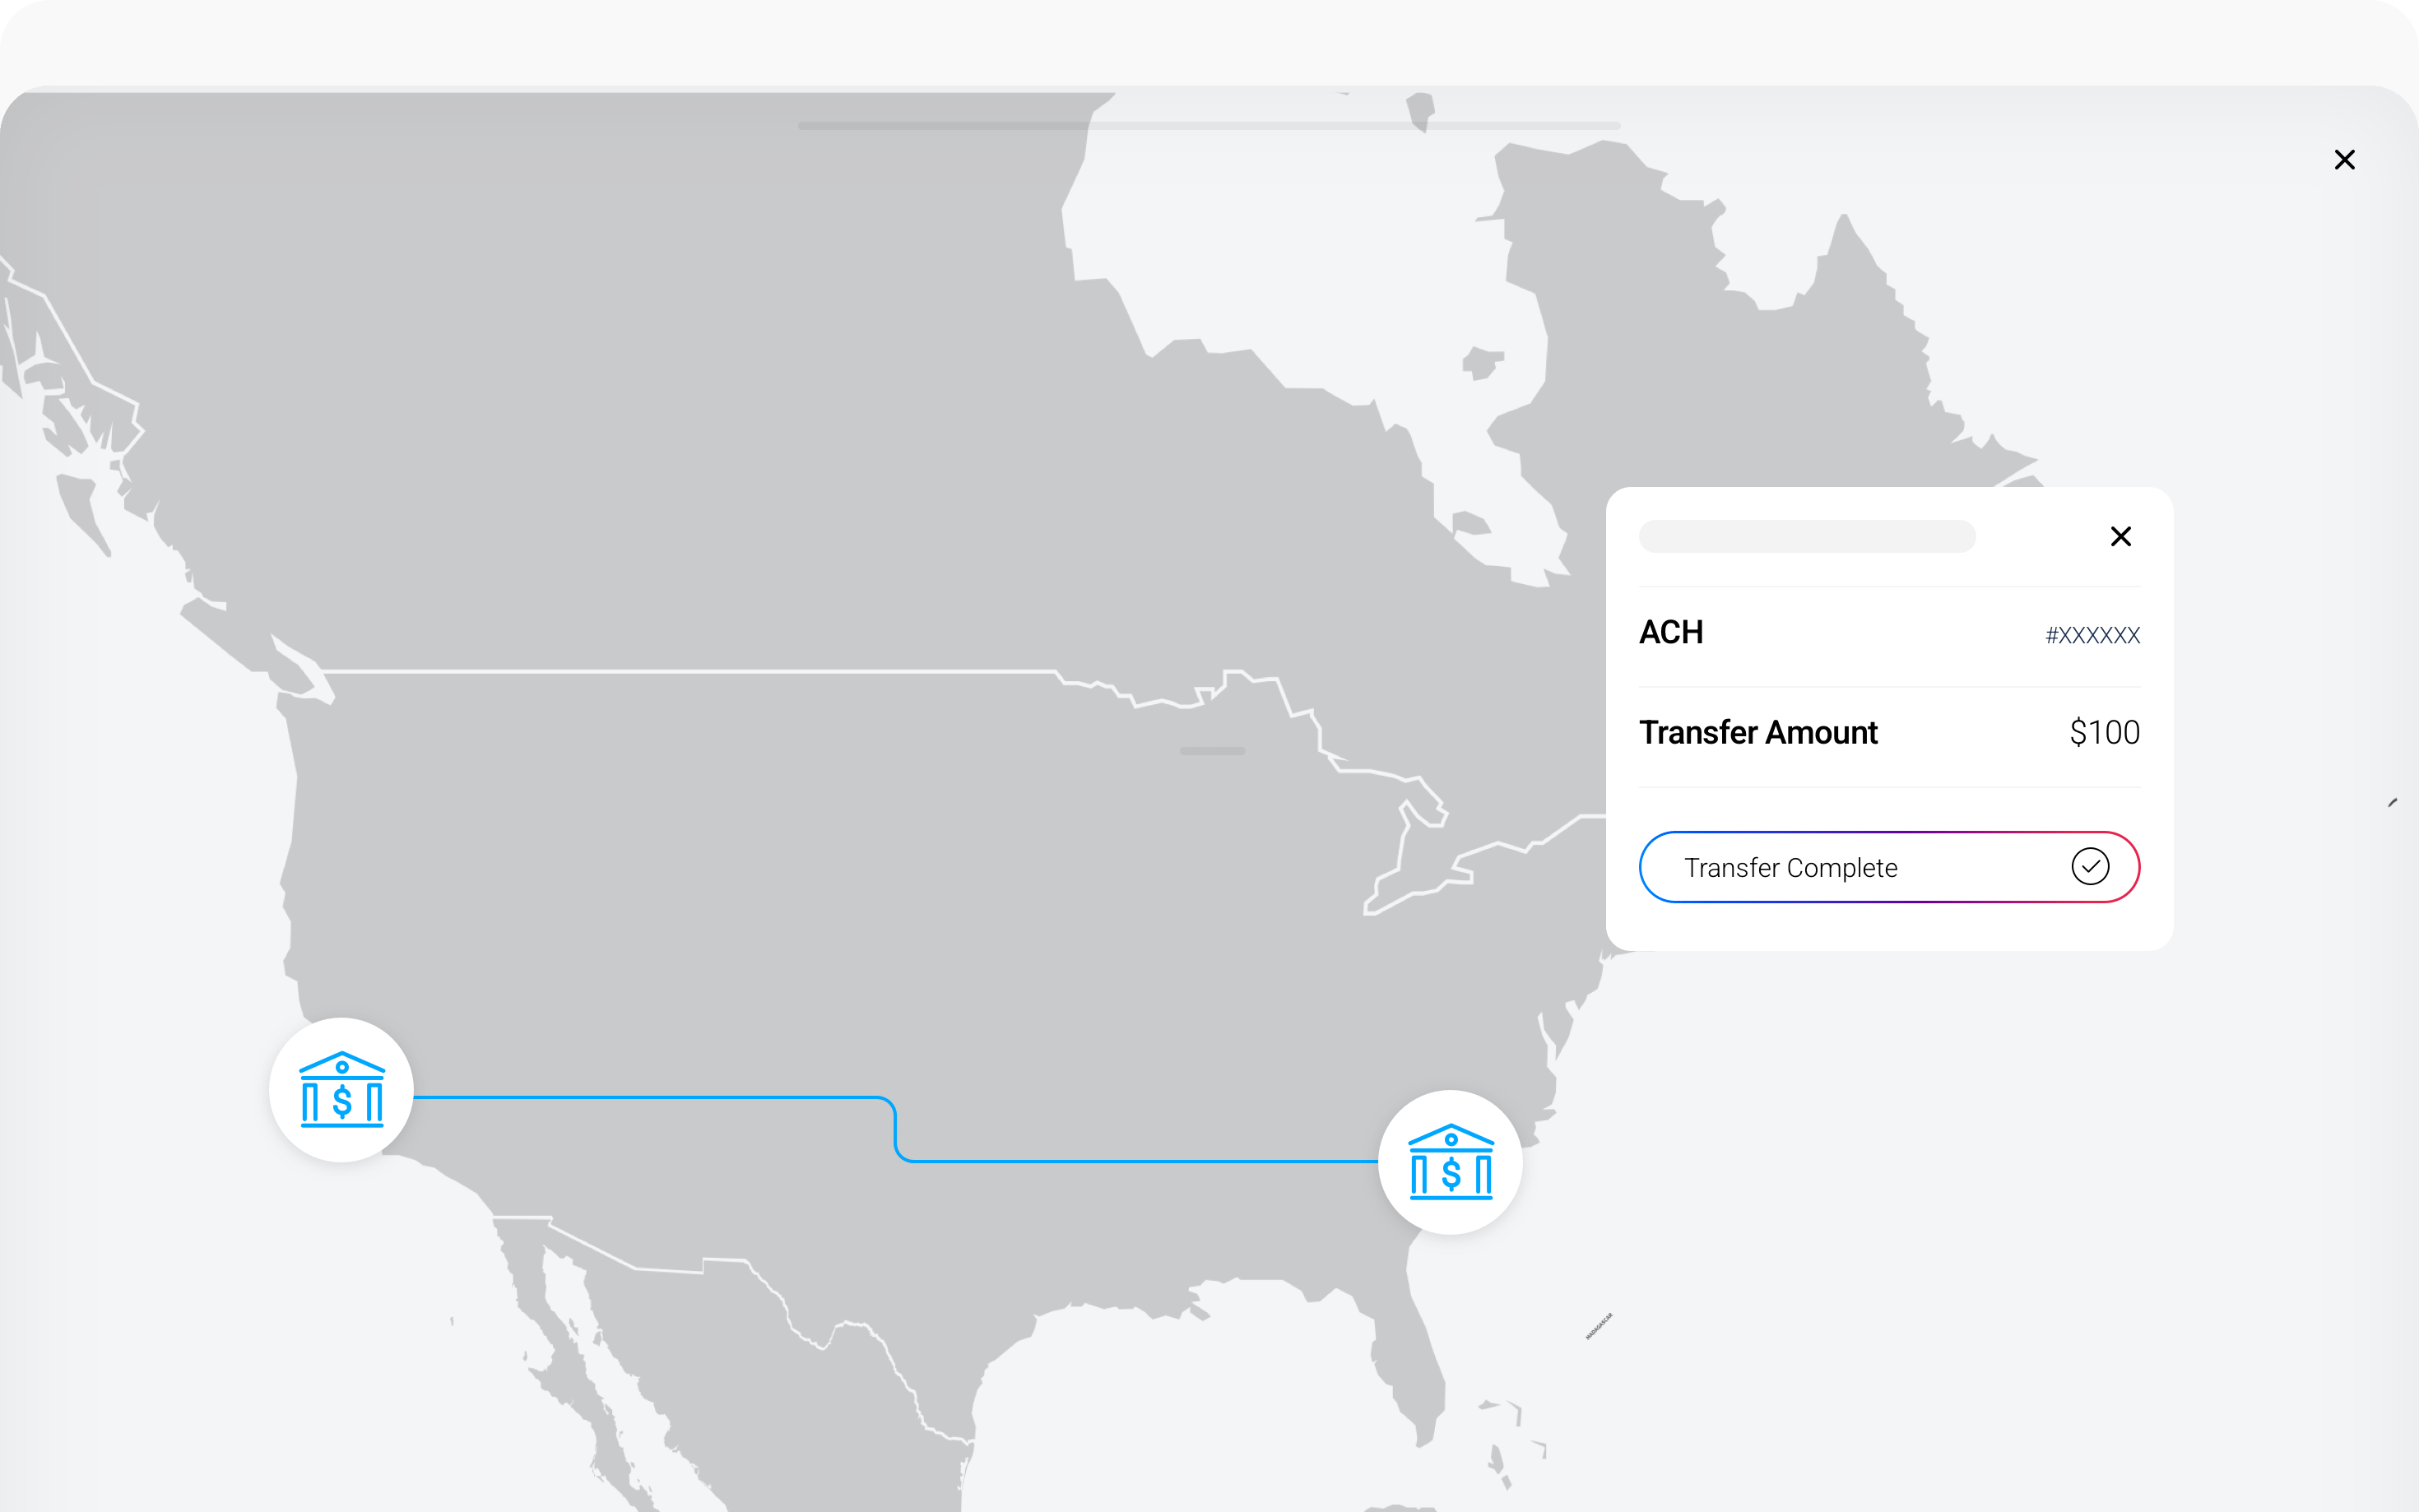Click the #XXXXXX reference number

2092,636
